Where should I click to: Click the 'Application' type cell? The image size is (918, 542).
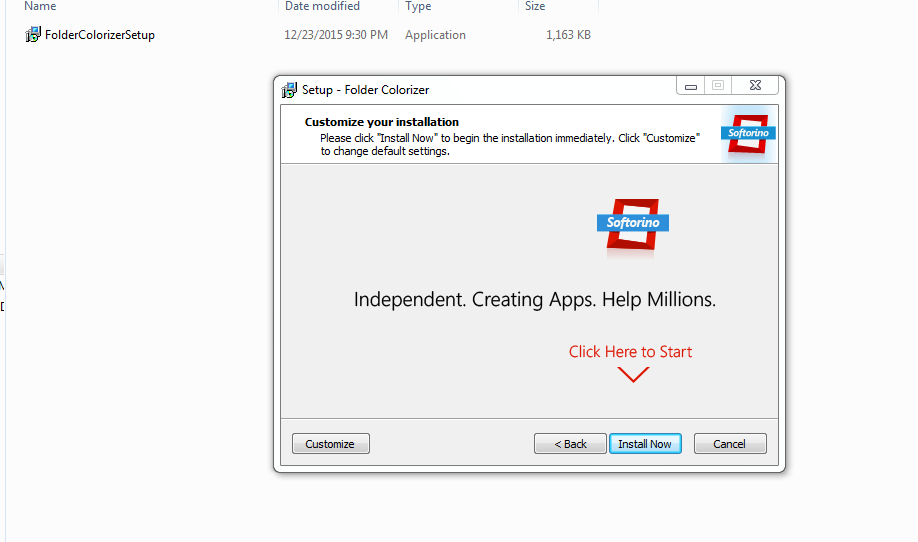pos(435,35)
